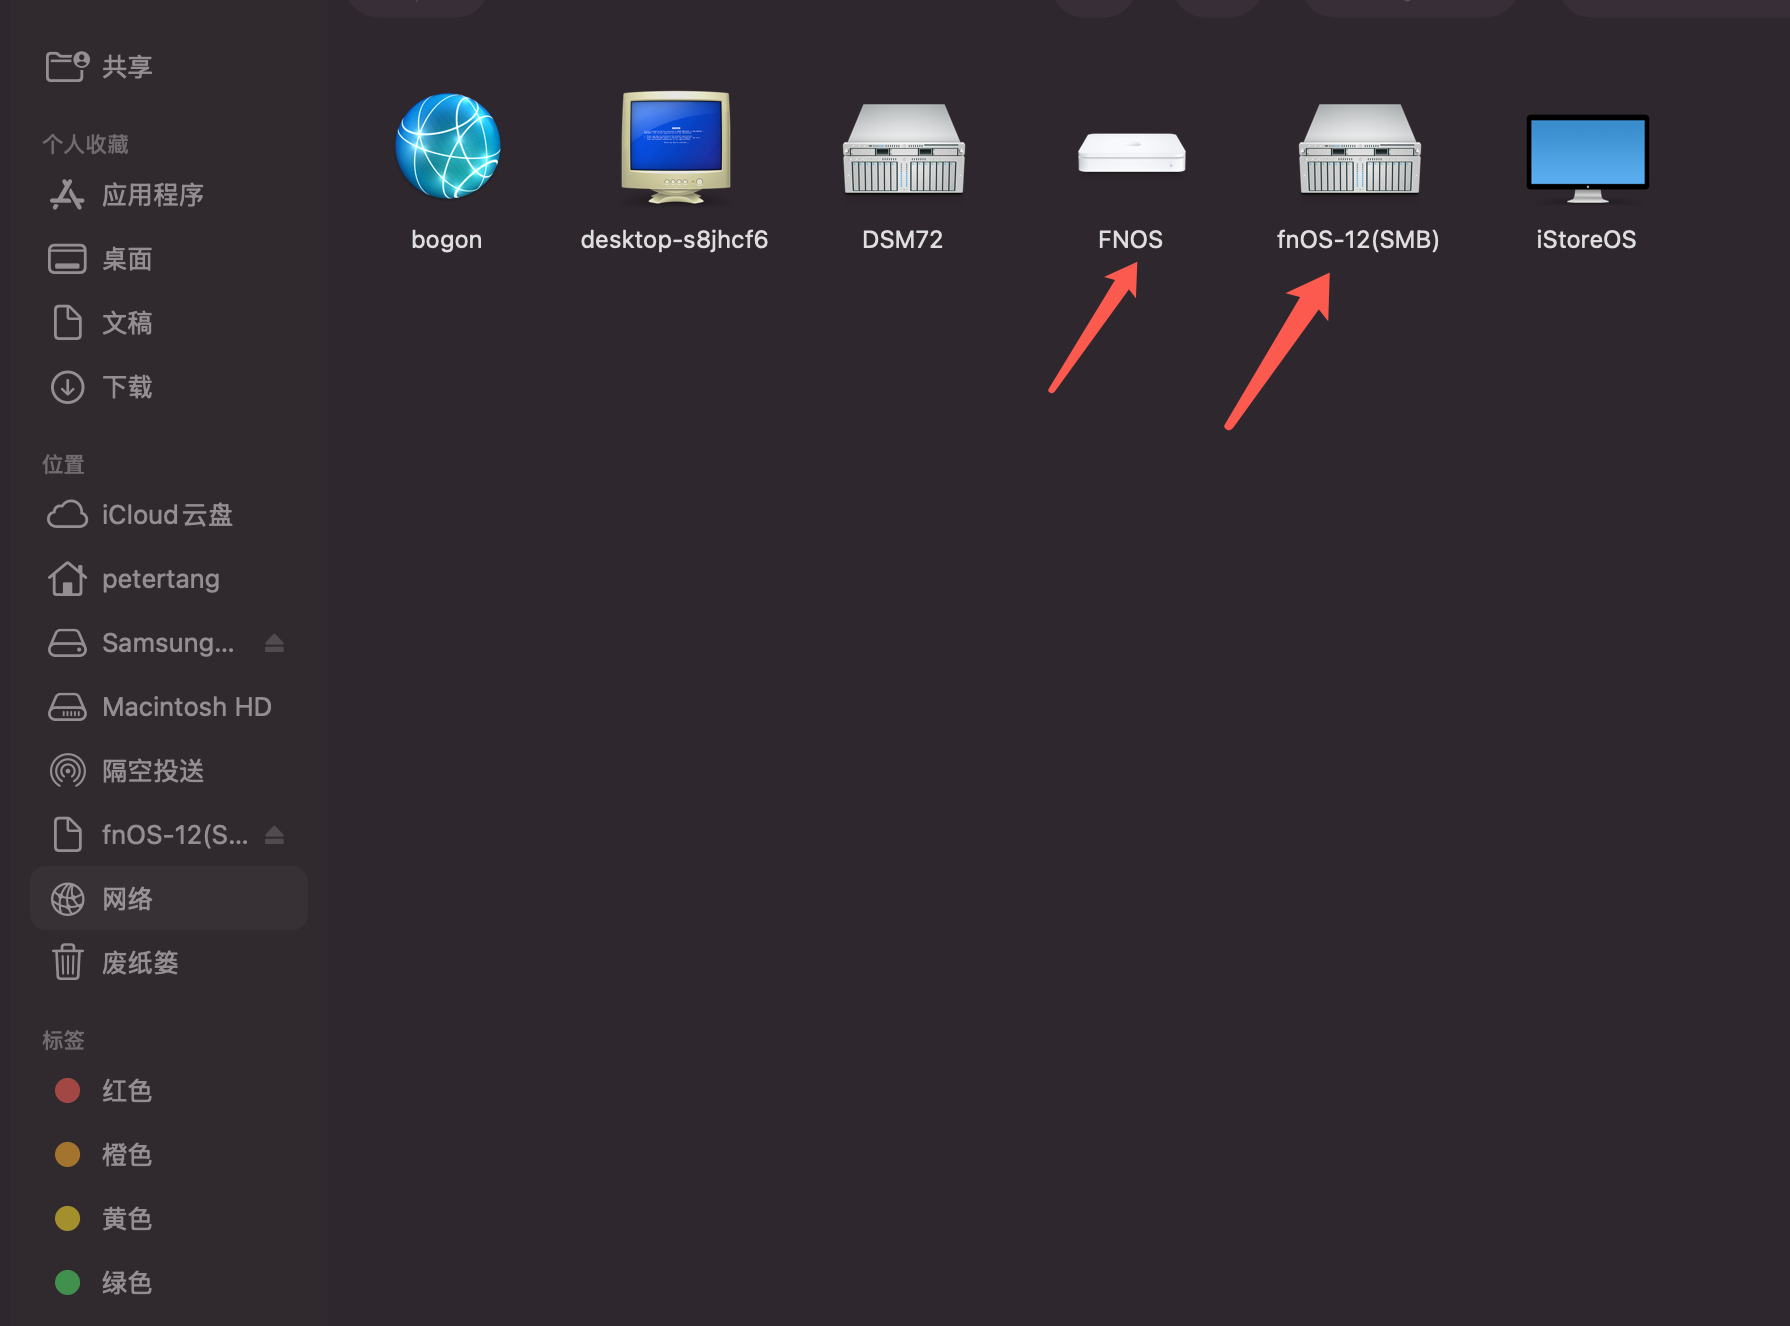This screenshot has height=1326, width=1790.
Task: Go to 应用程序 folder
Action: click(x=153, y=195)
